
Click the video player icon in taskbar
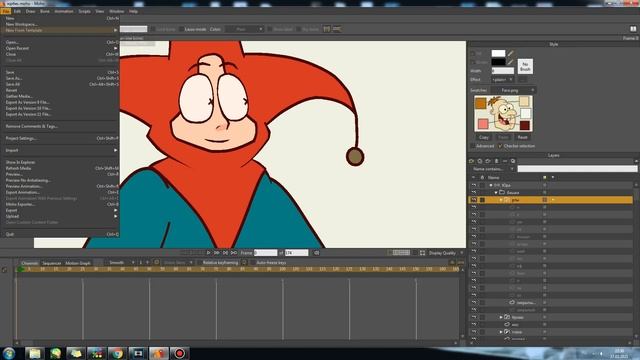(138, 353)
